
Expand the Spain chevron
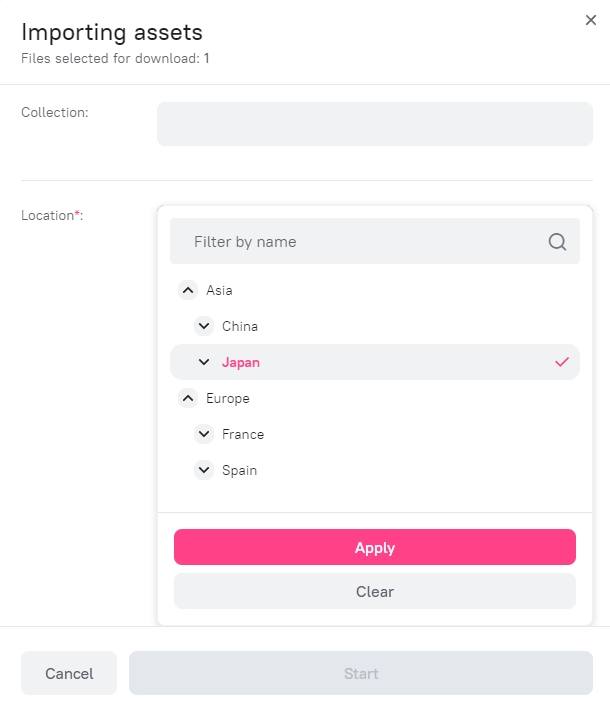204,470
